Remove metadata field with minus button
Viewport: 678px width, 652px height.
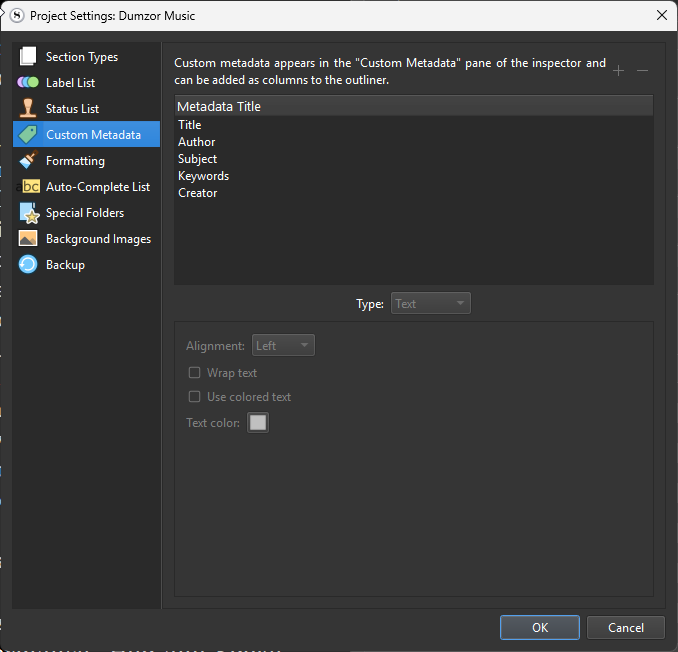[x=643, y=70]
